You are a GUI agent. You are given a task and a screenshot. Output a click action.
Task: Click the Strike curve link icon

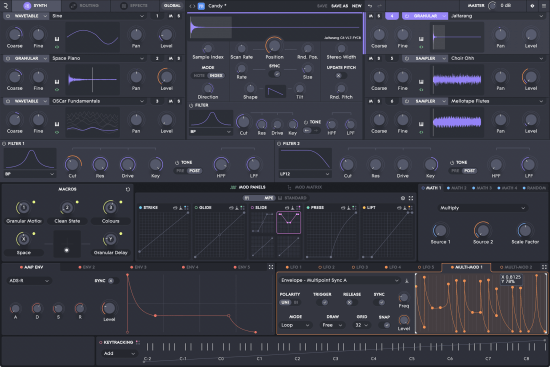(175, 208)
